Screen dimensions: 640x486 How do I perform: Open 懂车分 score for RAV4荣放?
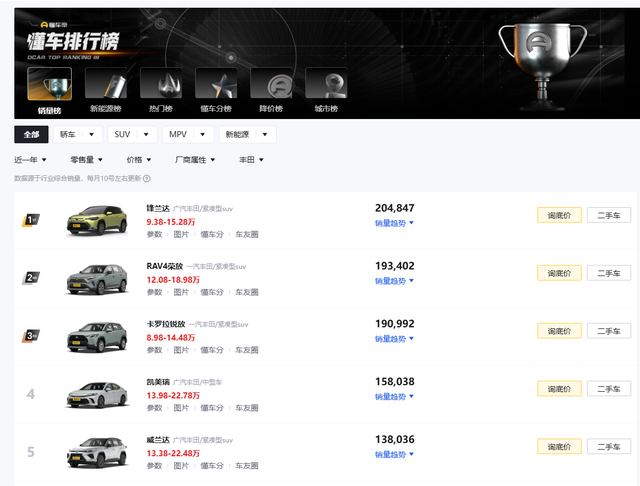pyautogui.click(x=212, y=292)
